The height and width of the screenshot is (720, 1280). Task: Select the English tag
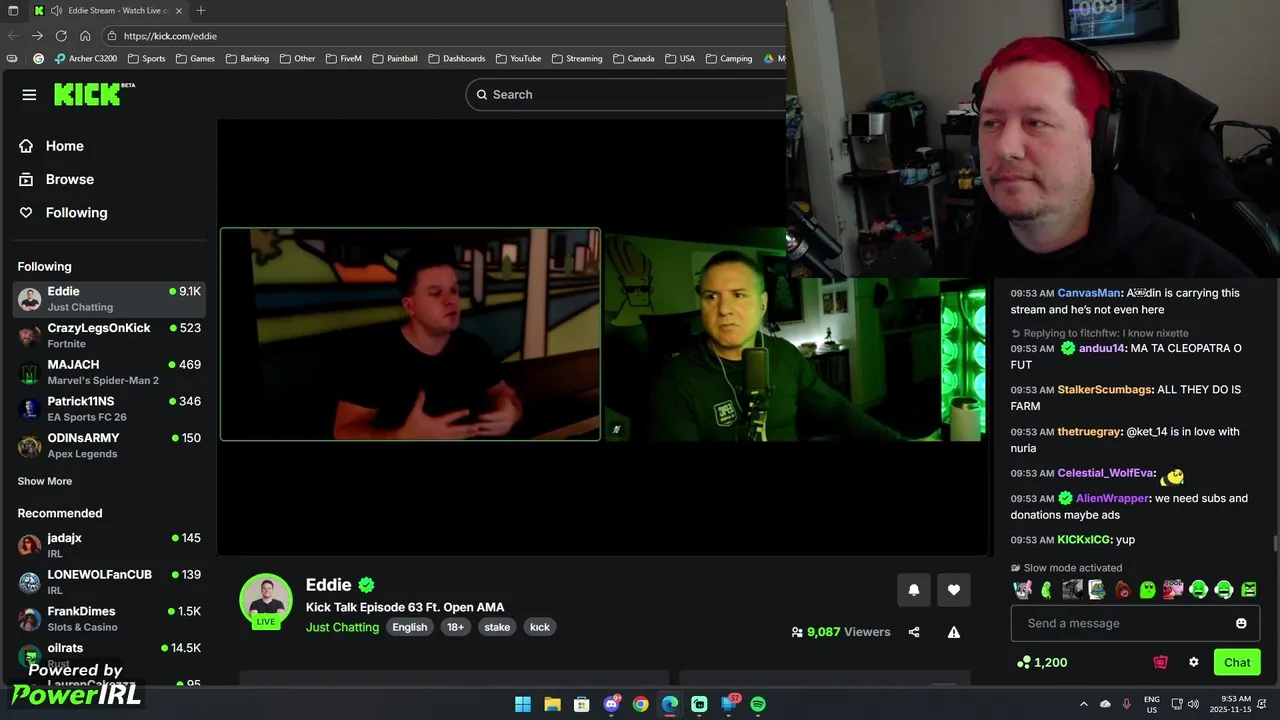coord(409,627)
